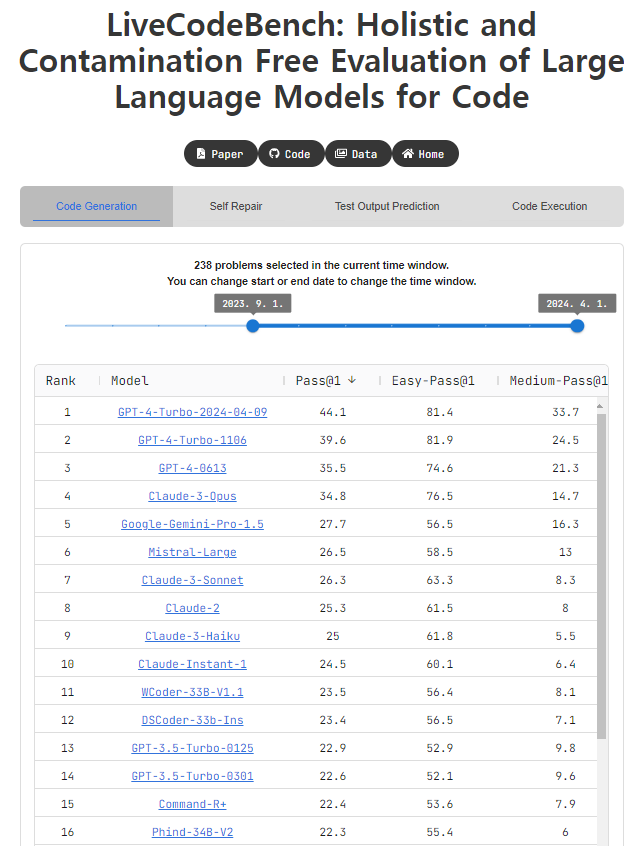Viewport: 624px width, 846px height.
Task: Open the GitHub Code button
Action: pos(291,154)
